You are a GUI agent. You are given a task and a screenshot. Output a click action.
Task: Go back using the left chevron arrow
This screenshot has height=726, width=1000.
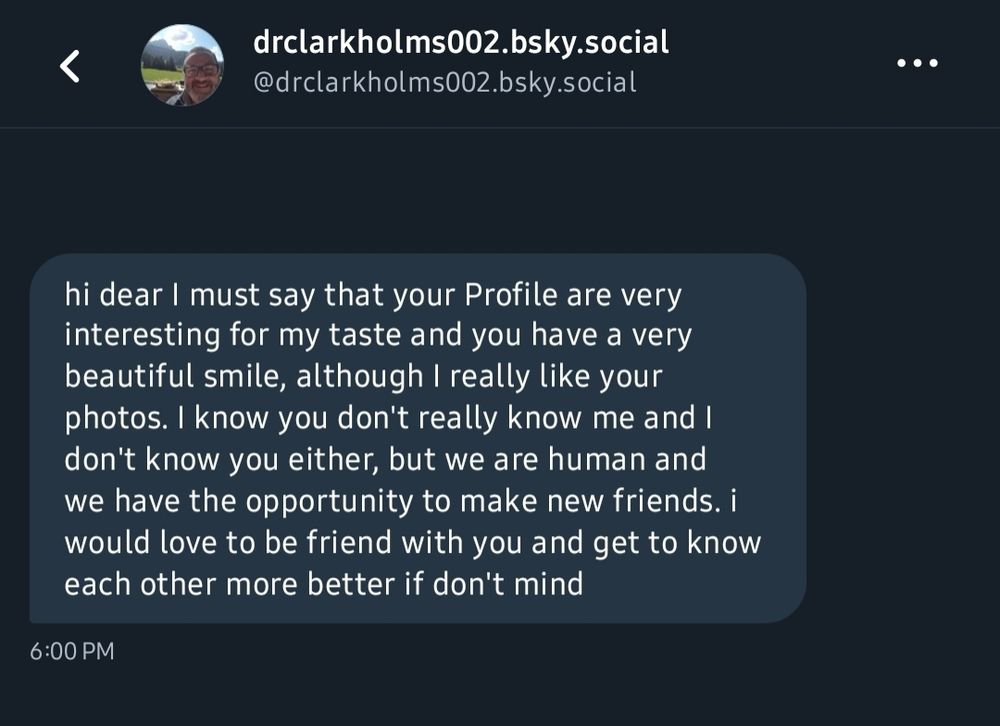coord(69,66)
